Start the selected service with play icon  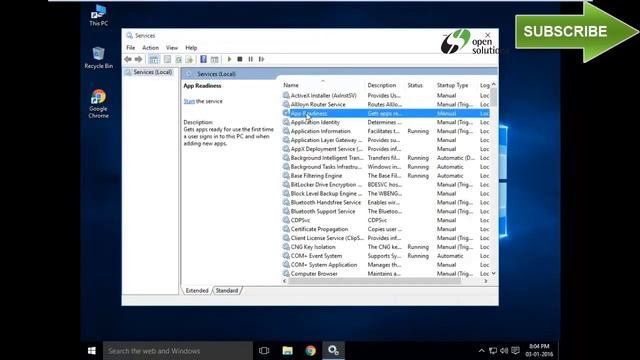point(229,59)
